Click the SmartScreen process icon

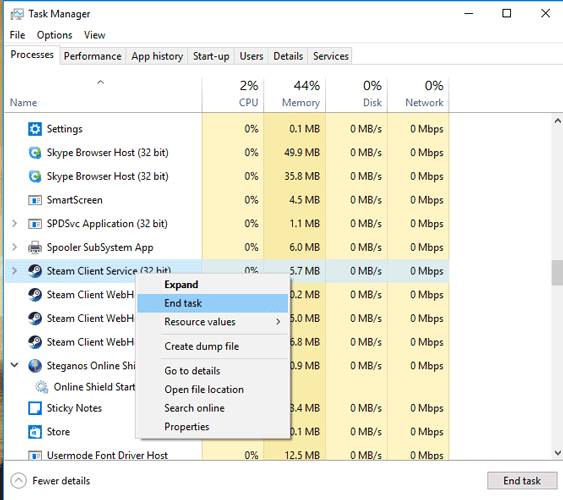click(x=35, y=200)
